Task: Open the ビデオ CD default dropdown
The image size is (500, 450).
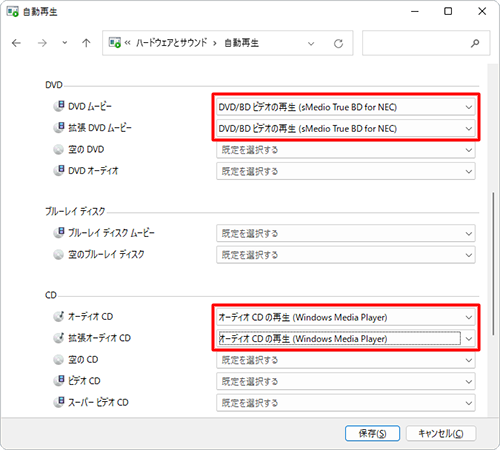Action: (x=346, y=381)
